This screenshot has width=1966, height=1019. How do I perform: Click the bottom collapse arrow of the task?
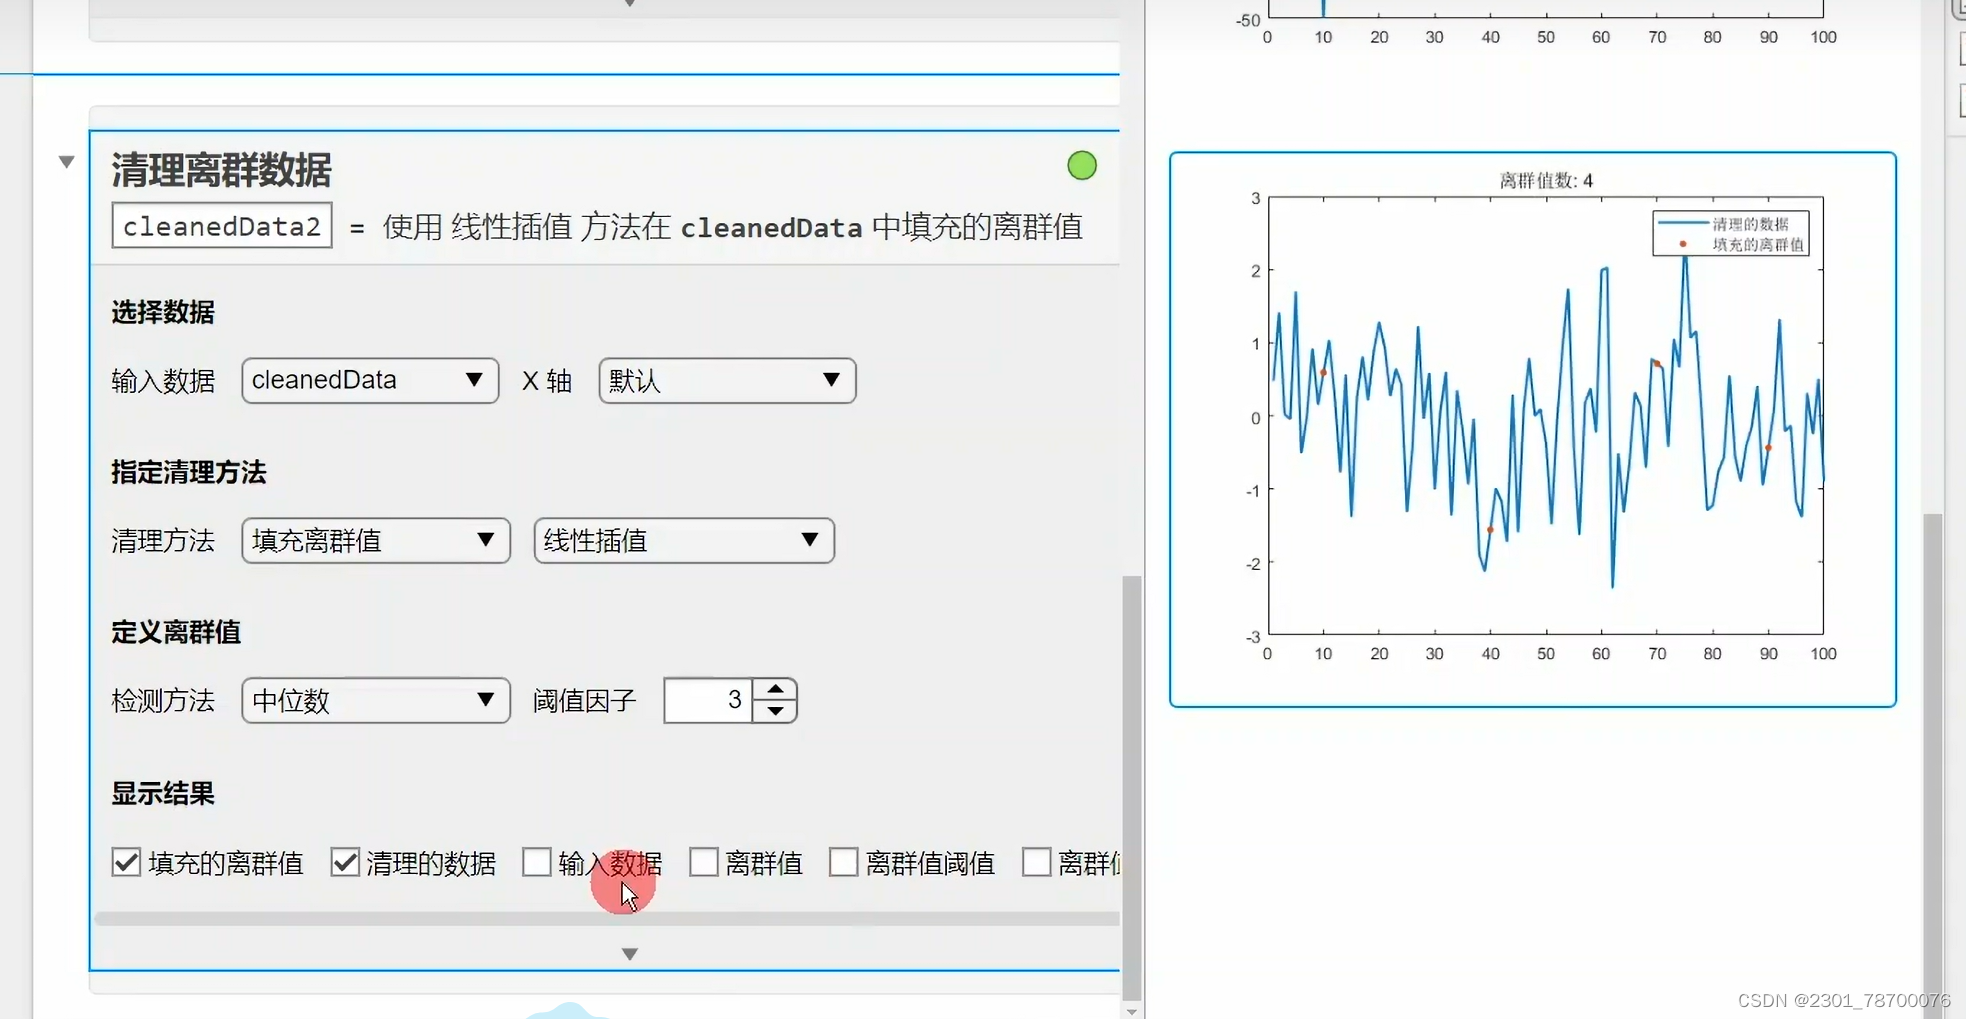(630, 954)
